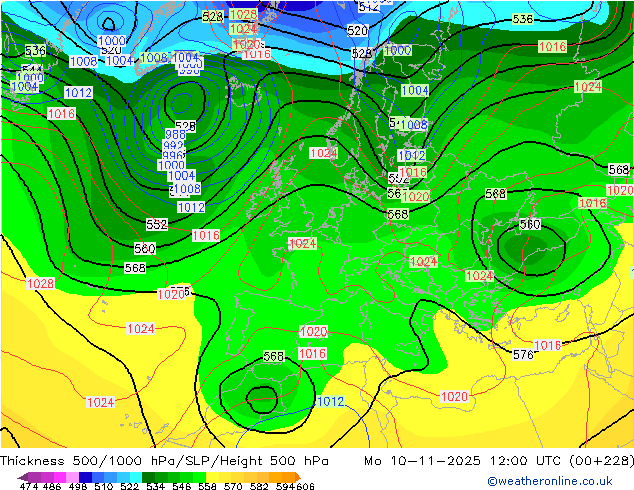The height and width of the screenshot is (490, 634).
Task: Click the date text 'Mo 10-11-2025 12:00 UTC'
Action: pyautogui.click(x=463, y=461)
